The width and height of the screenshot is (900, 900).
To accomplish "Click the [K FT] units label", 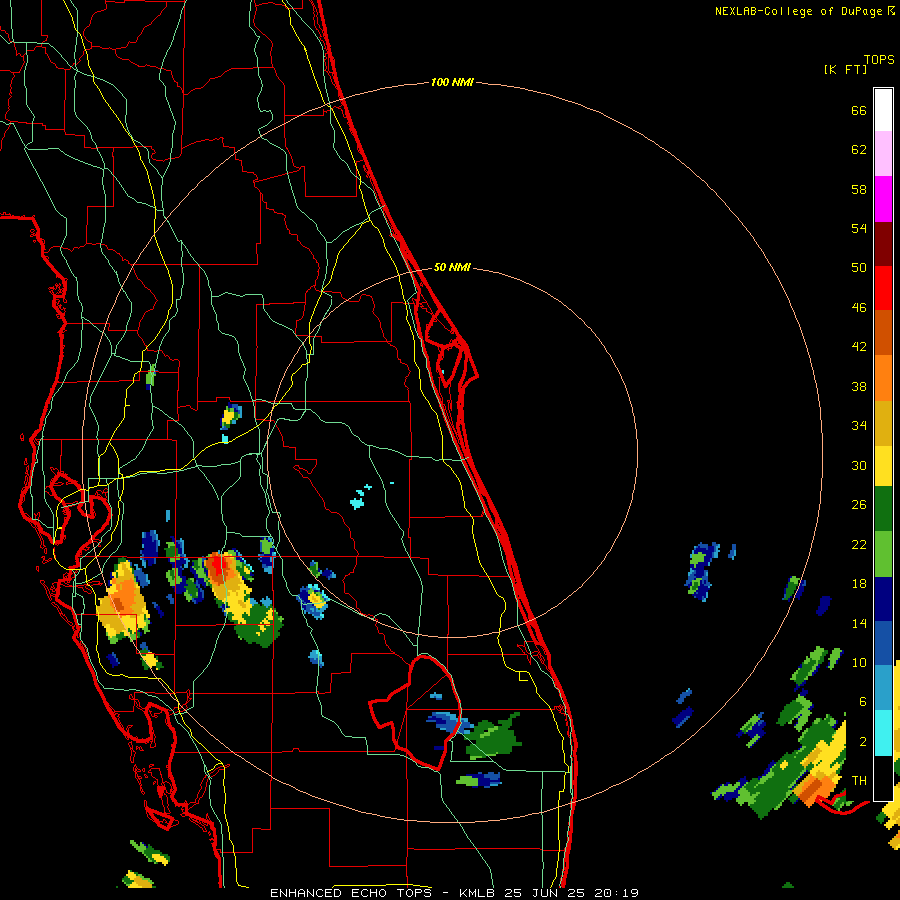I will tap(845, 69).
